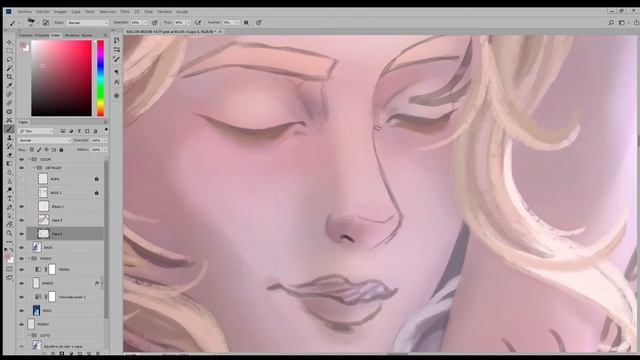Open the Ventana menu
640x360 pixels.
pyautogui.click(x=164, y=11)
